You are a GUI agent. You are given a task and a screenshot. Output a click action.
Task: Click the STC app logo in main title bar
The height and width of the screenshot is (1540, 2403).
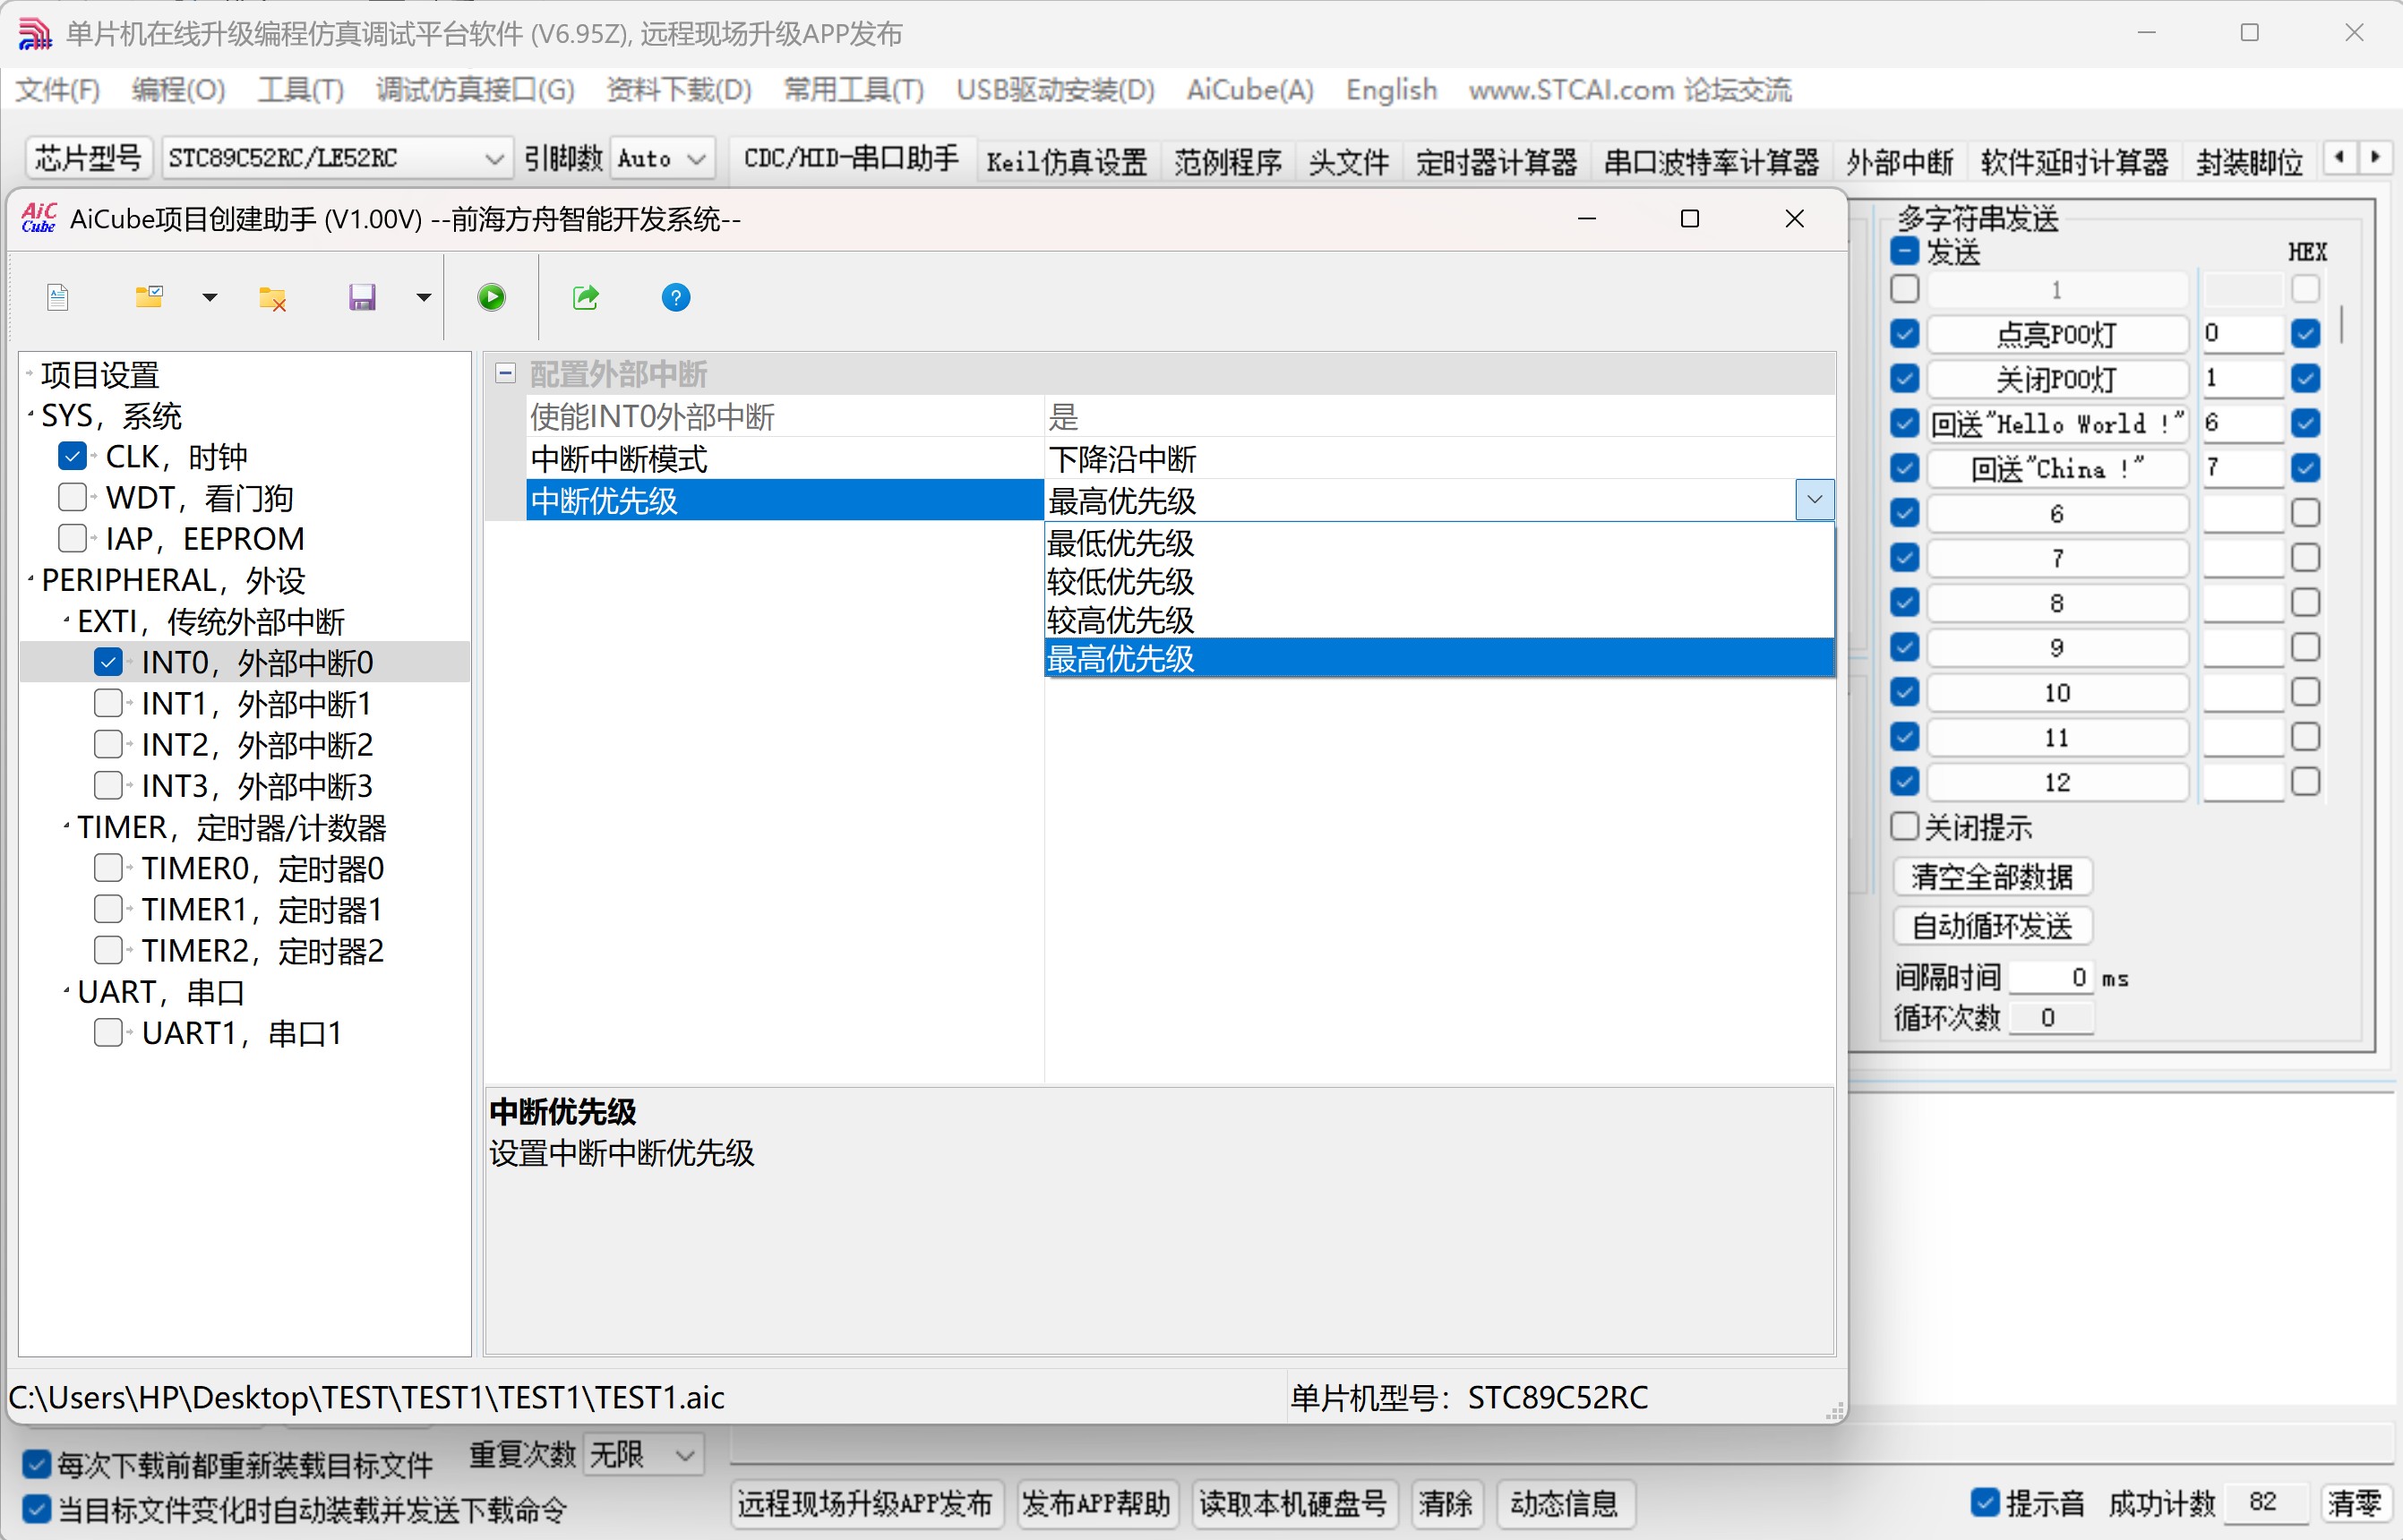tap(35, 34)
